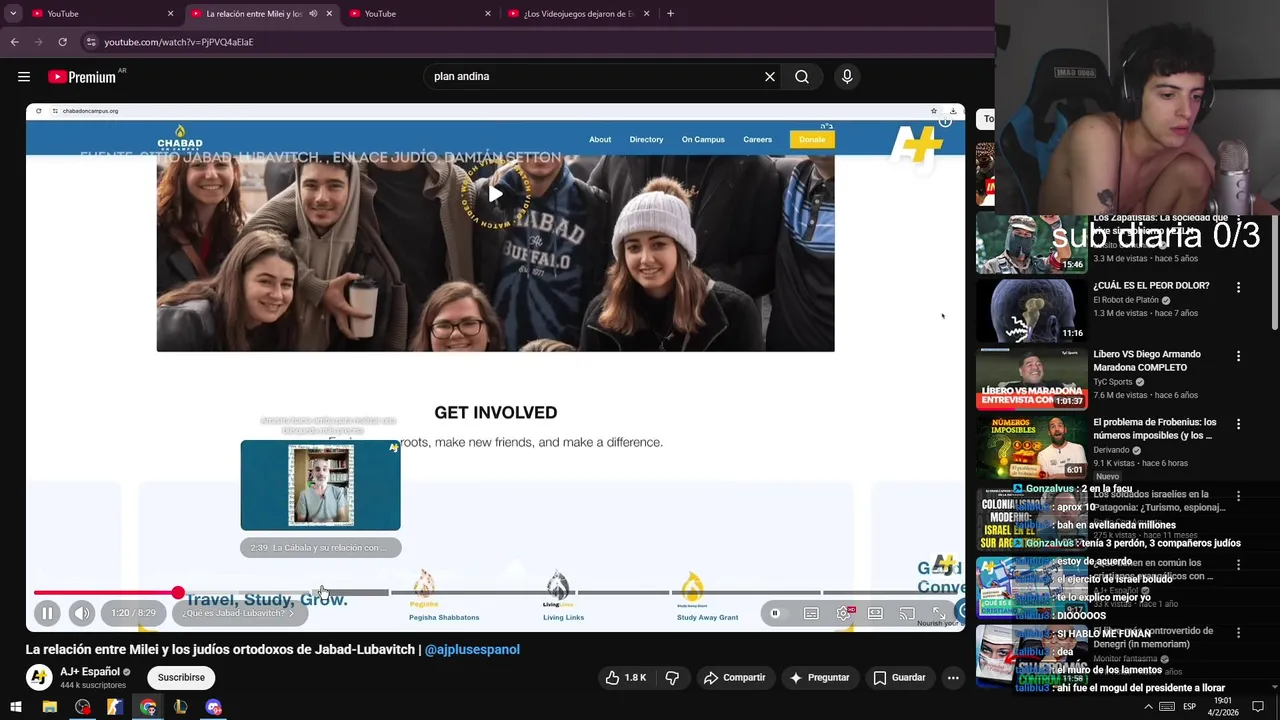Open Discord from the taskbar

click(213, 707)
